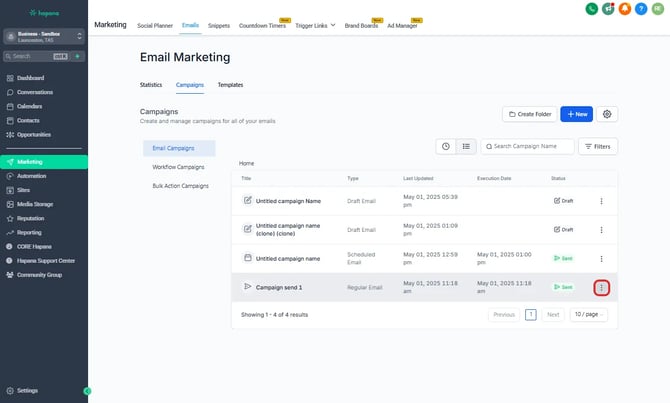
Task: Toggle the list view button
Action: [x=466, y=147]
